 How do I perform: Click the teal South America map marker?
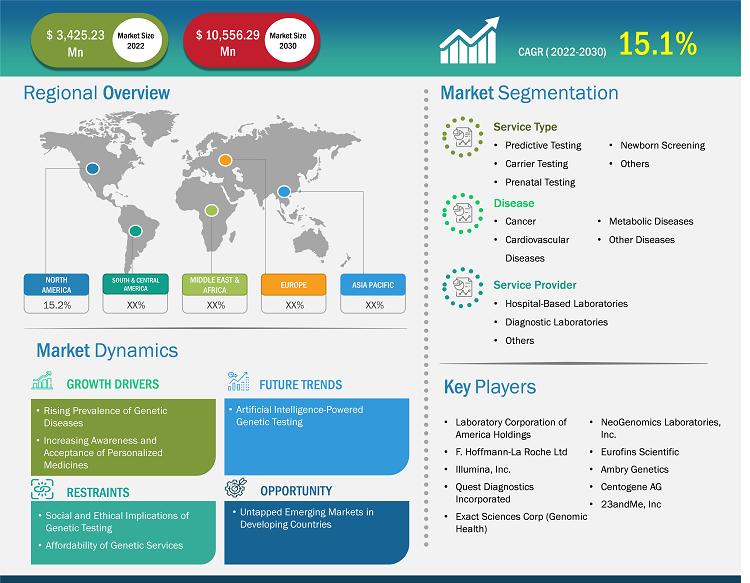[135, 231]
